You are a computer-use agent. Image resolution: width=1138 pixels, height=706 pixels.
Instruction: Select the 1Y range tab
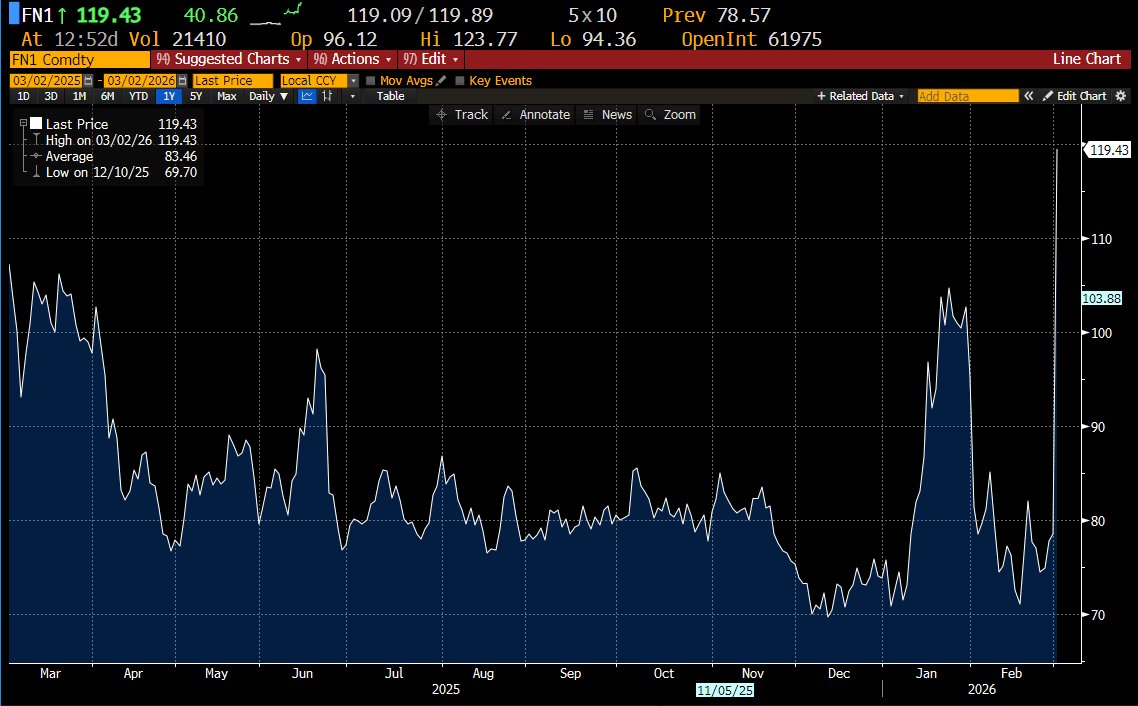168,96
